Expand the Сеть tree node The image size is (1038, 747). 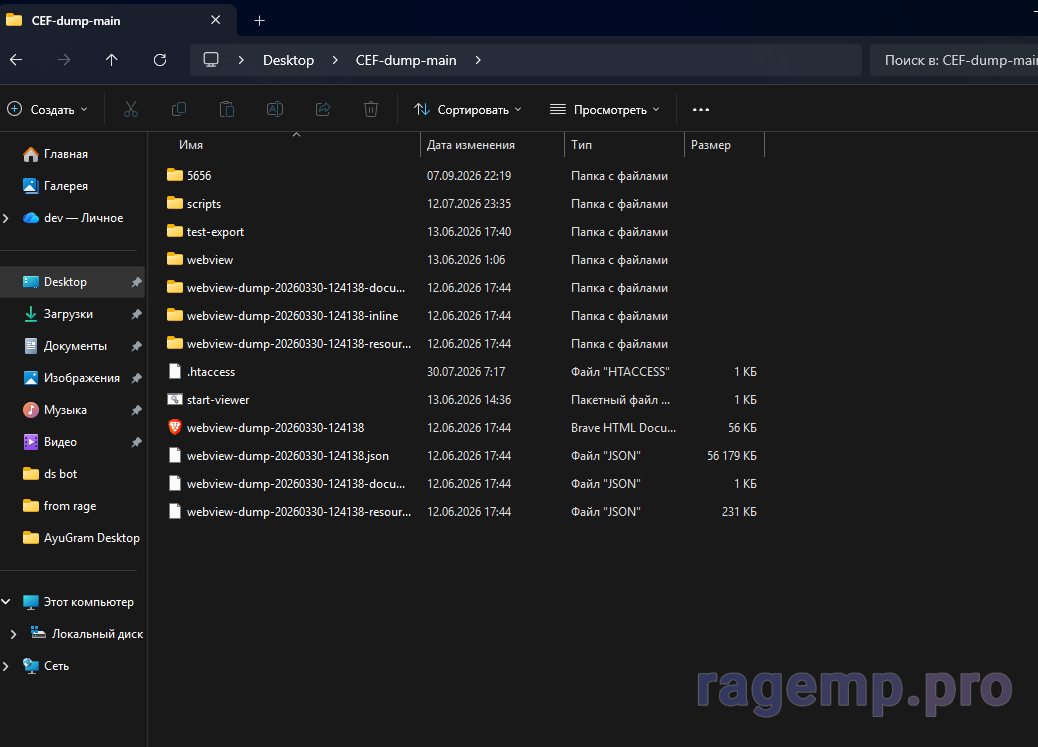coord(6,666)
